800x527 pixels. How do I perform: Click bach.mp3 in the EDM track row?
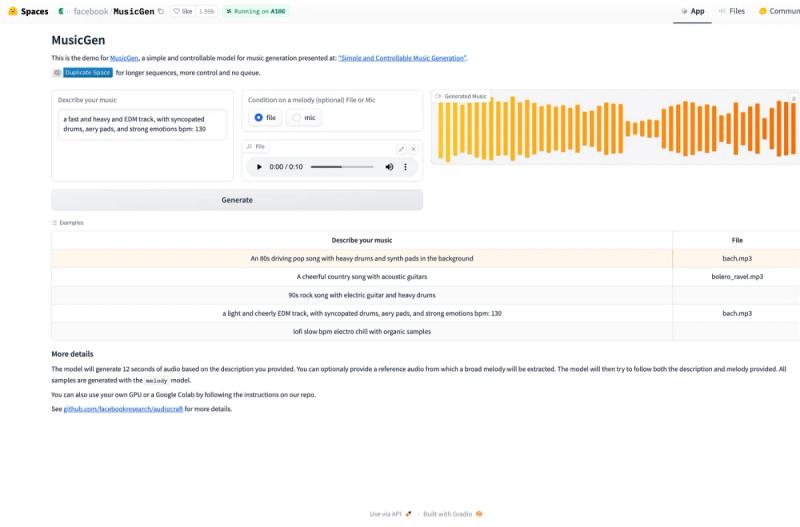click(737, 314)
